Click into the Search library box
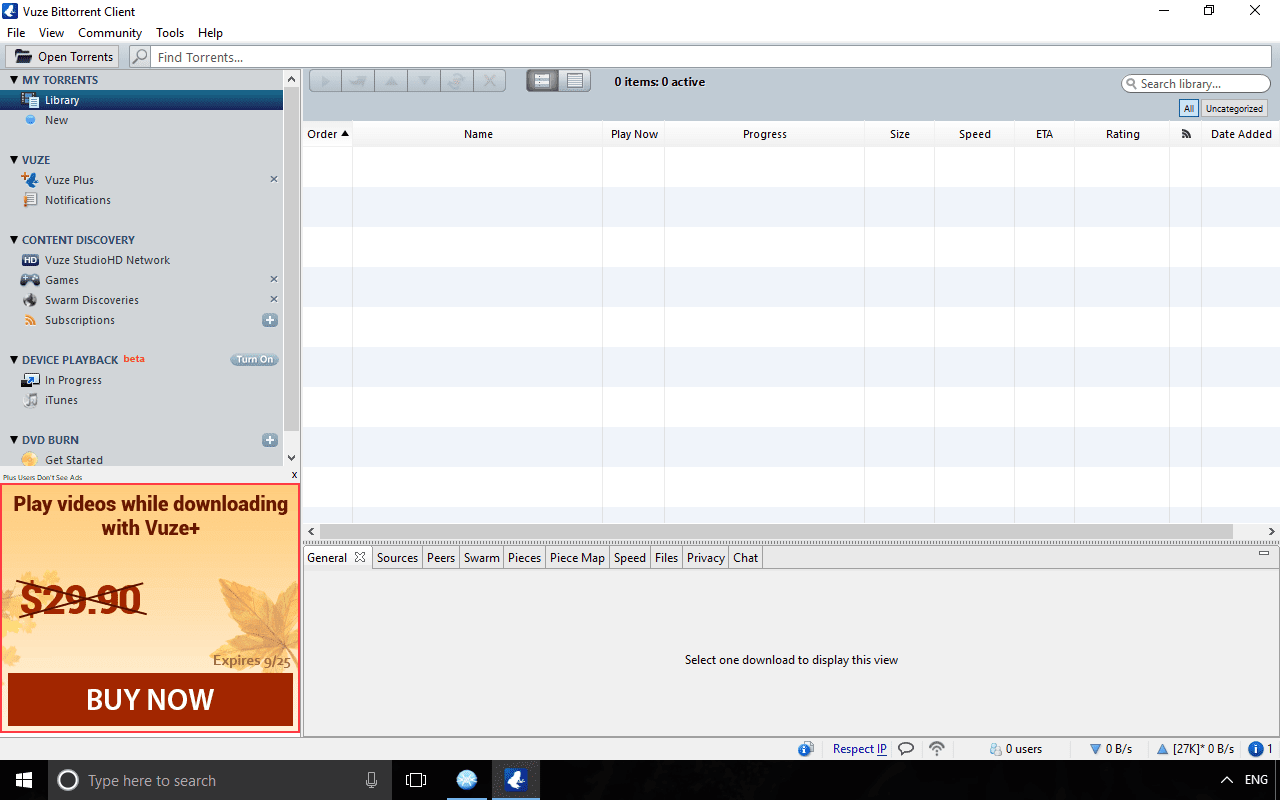Screen dimensions: 1280x800 coord(1196,84)
